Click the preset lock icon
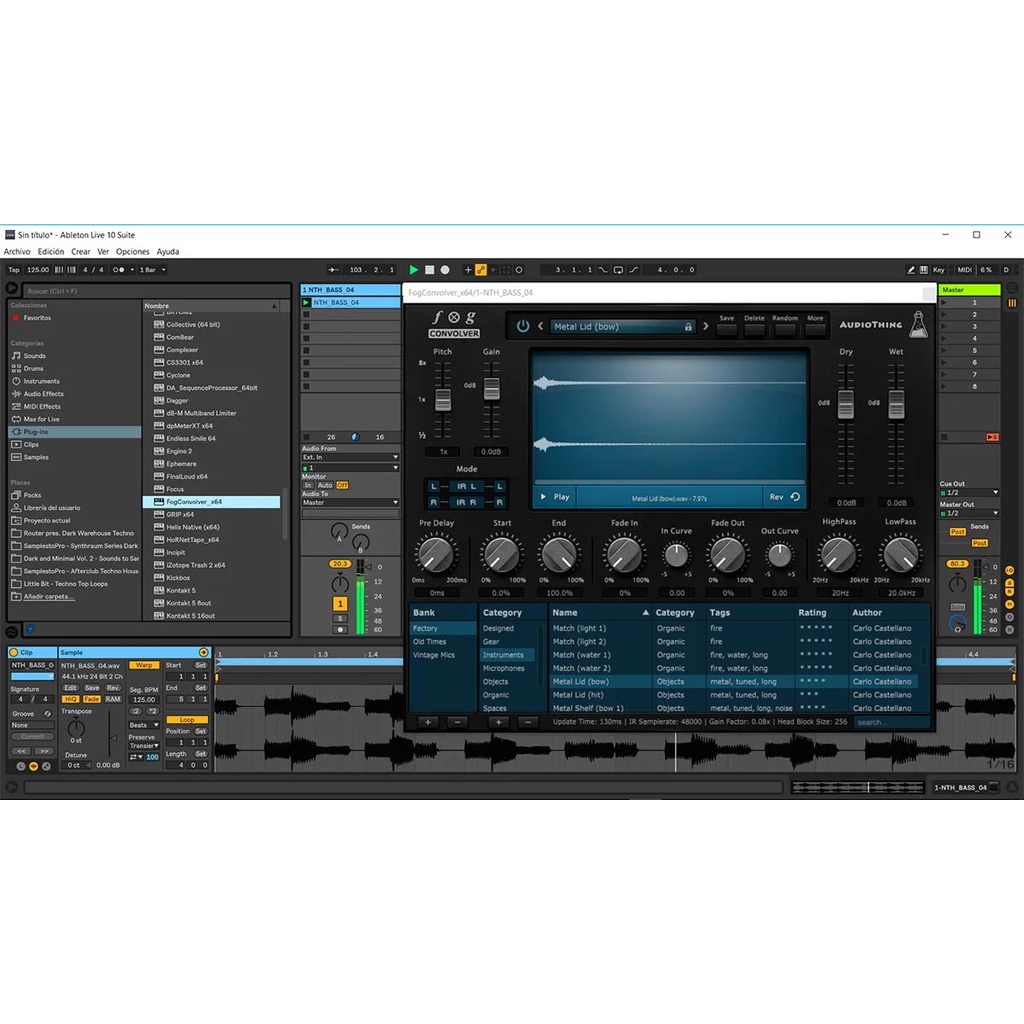The width and height of the screenshot is (1024, 1024). coord(688,327)
